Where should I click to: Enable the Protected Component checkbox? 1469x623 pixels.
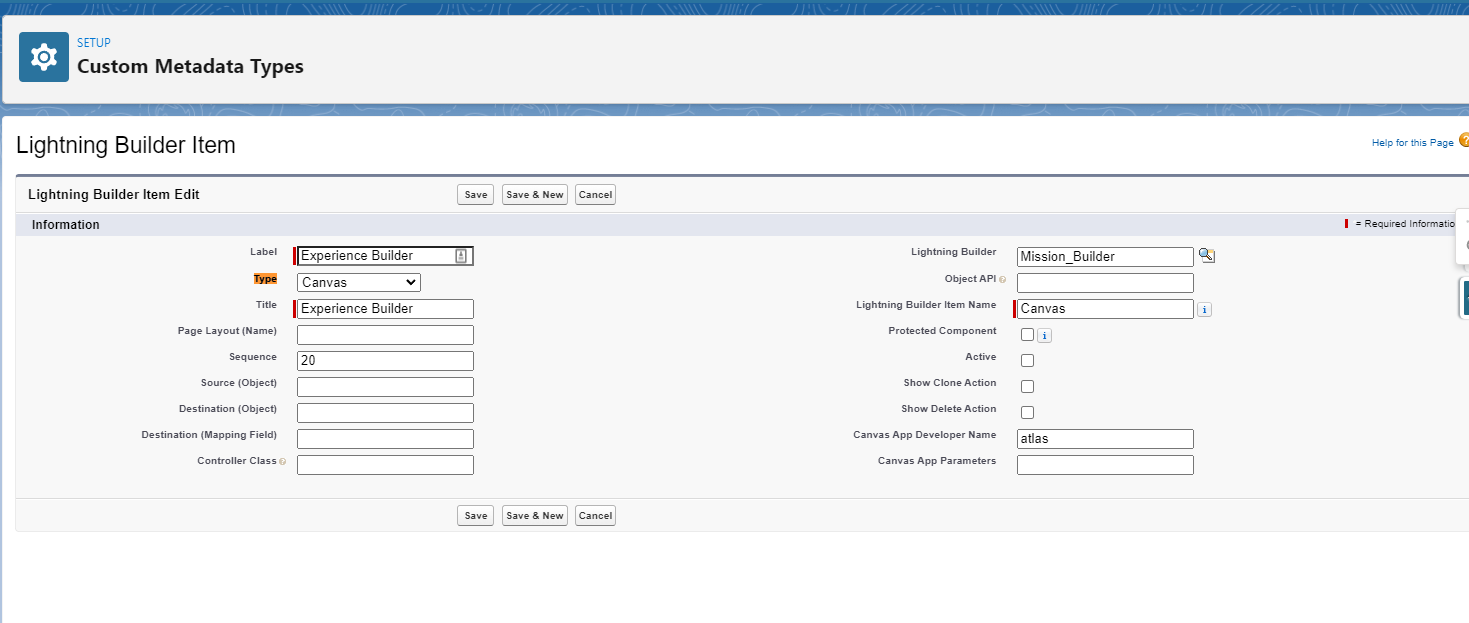tap(1027, 335)
